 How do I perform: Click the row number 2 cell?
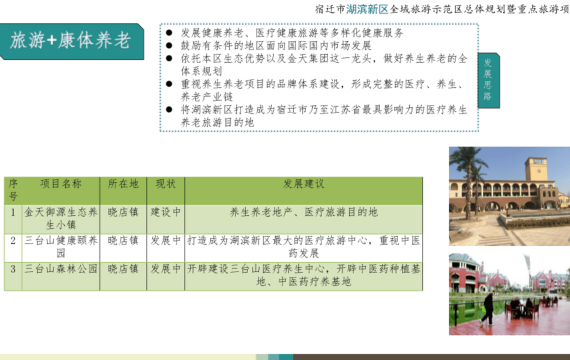point(13,248)
